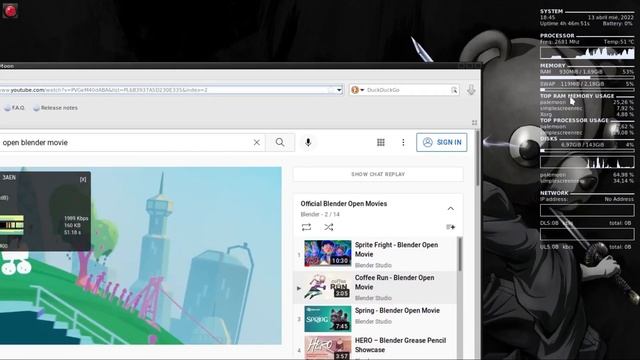Open Spring - Blender Open Movie title
640x360 pixels.
tap(397, 311)
